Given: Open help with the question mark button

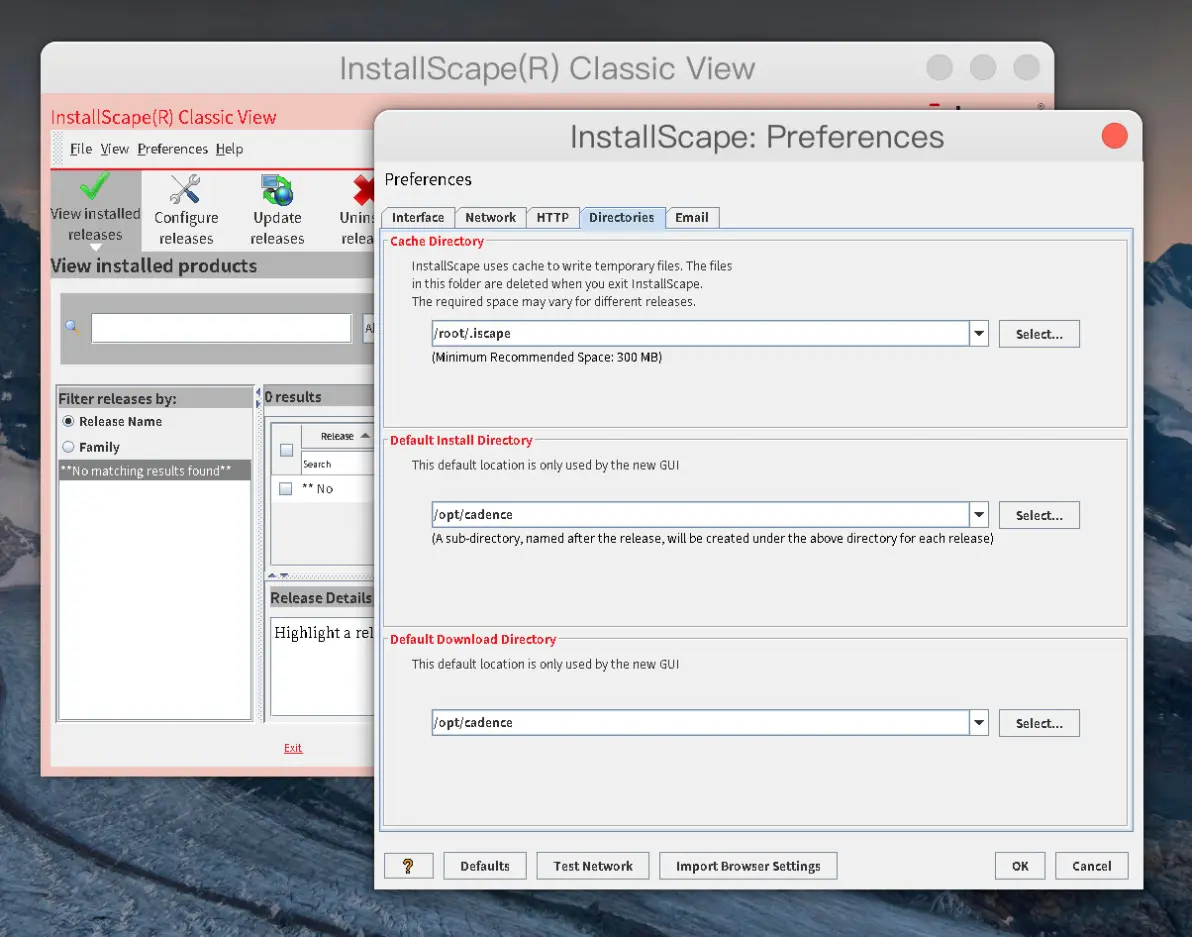Looking at the screenshot, I should pyautogui.click(x=408, y=866).
